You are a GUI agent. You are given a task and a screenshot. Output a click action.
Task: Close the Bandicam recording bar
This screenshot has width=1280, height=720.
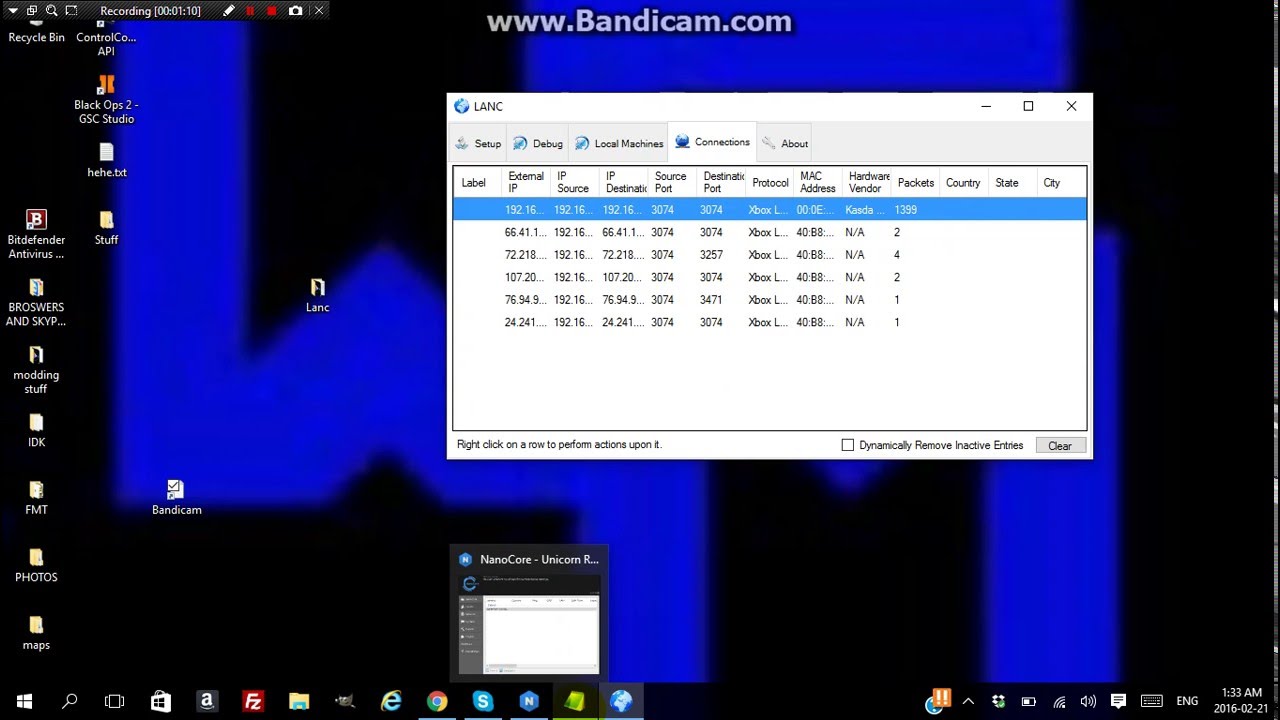[320, 10]
